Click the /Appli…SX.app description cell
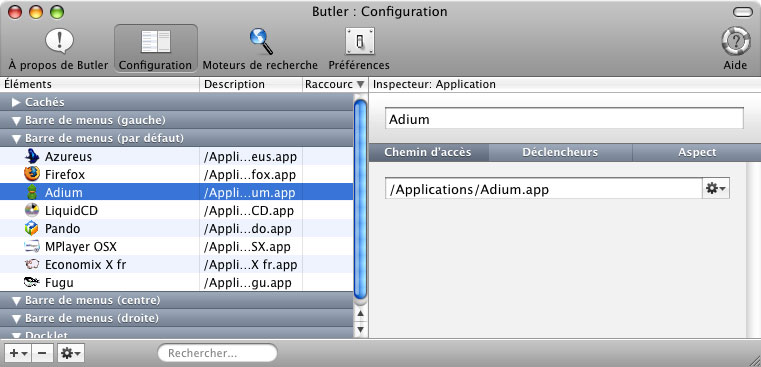 [x=250, y=247]
